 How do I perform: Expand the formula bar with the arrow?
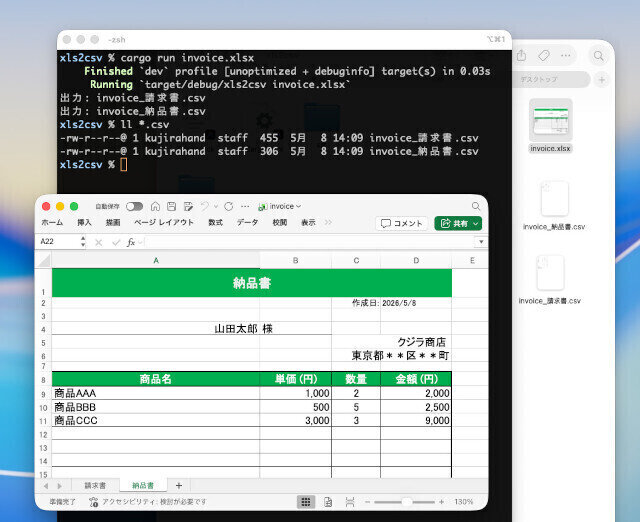481,242
